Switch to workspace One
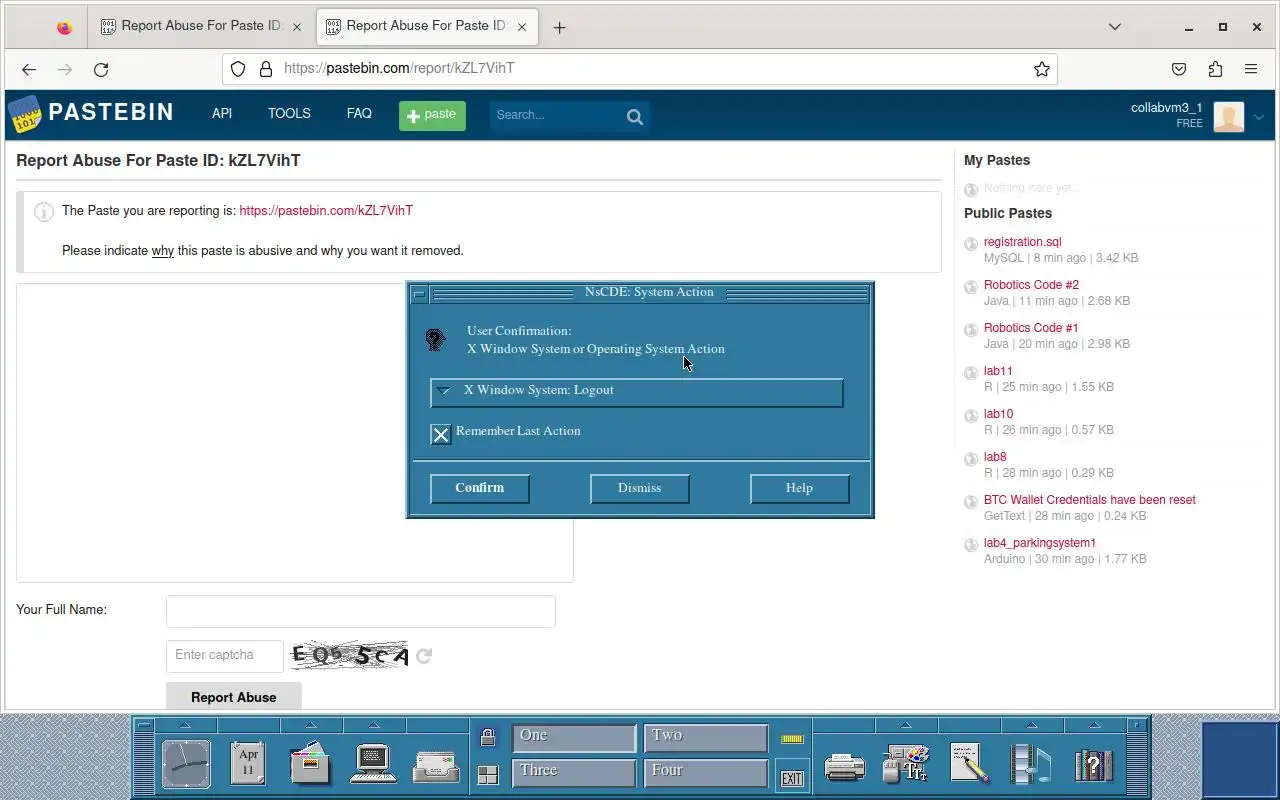1280x800 pixels. point(574,738)
